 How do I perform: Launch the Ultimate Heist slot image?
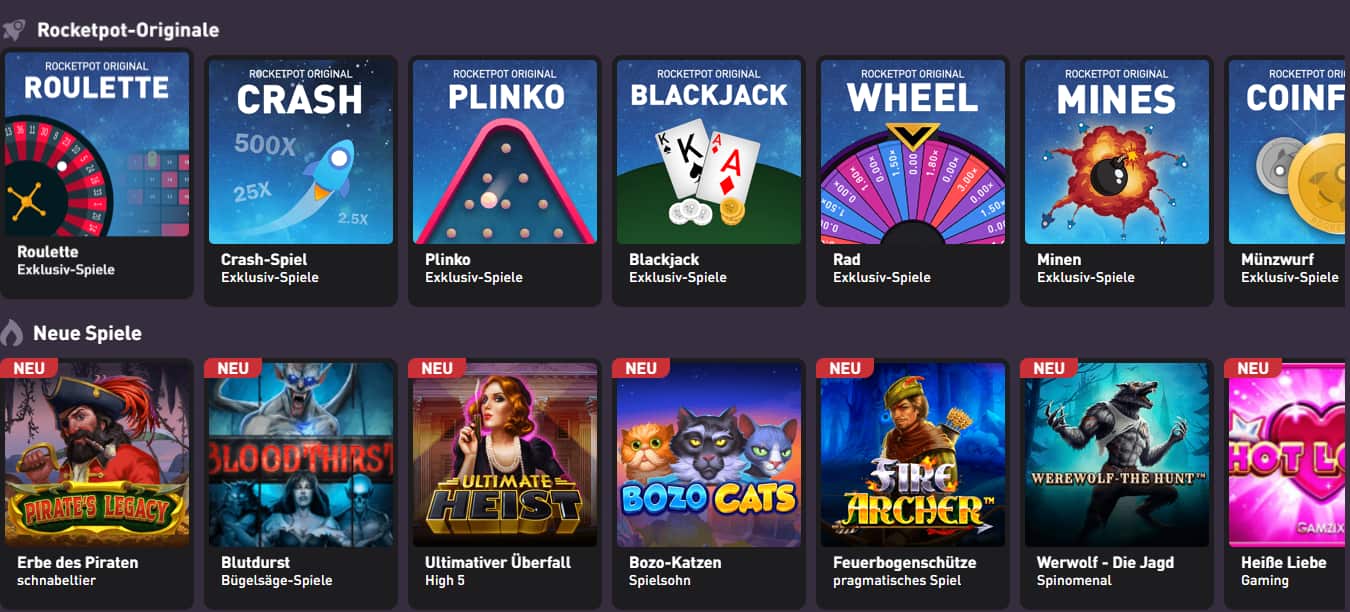[505, 455]
